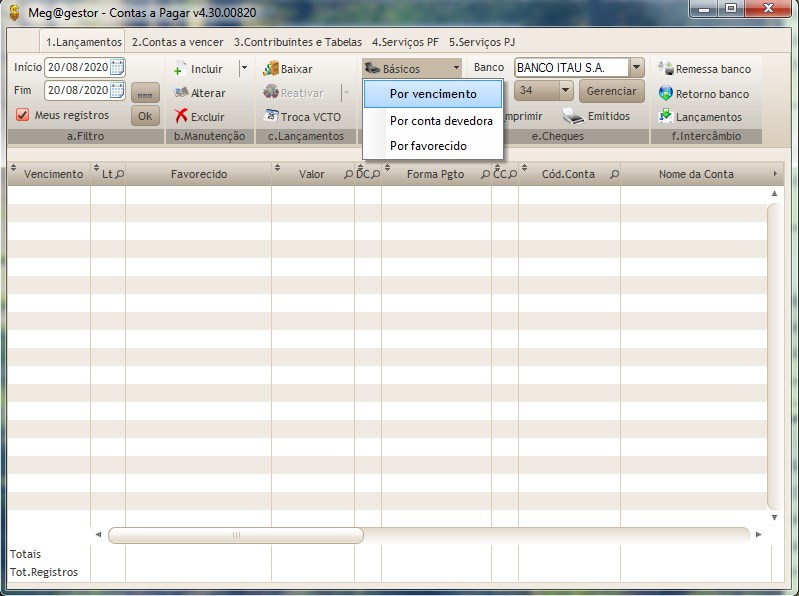Screen dimensions: 799x596
Task: Click the Remessa banco icon
Action: 666,69
